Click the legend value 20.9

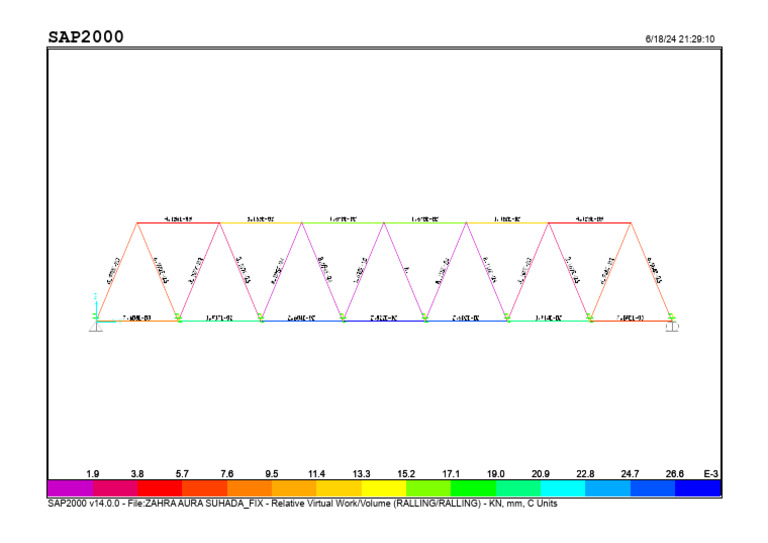[541, 473]
